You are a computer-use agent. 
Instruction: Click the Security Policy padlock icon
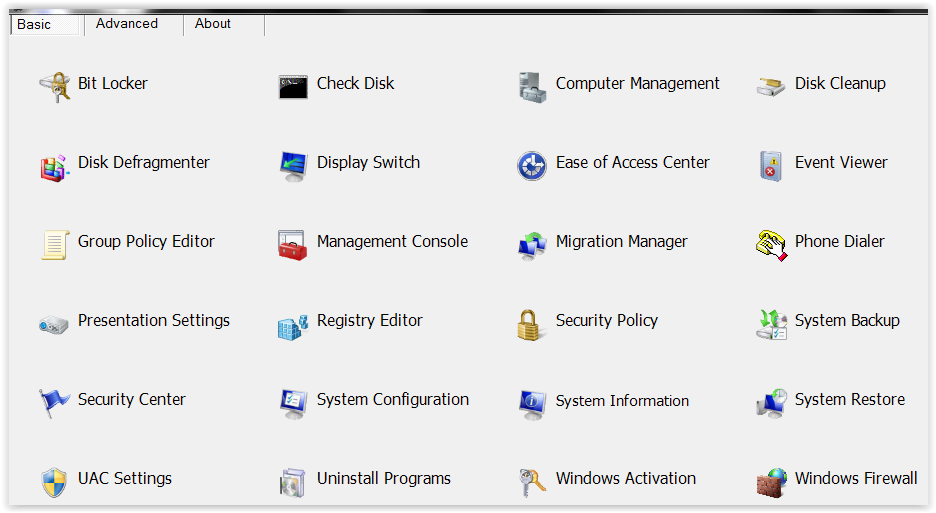[x=532, y=323]
